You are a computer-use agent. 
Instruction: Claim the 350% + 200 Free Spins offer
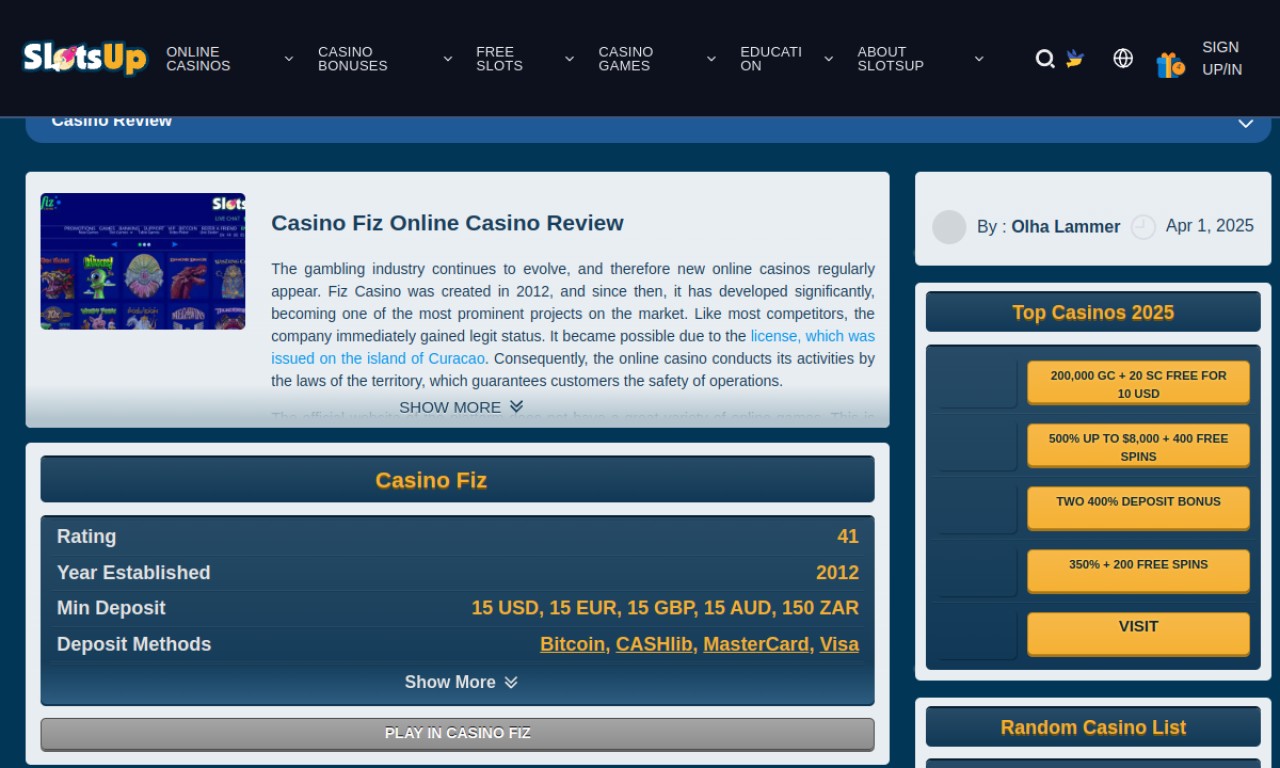(x=1138, y=571)
